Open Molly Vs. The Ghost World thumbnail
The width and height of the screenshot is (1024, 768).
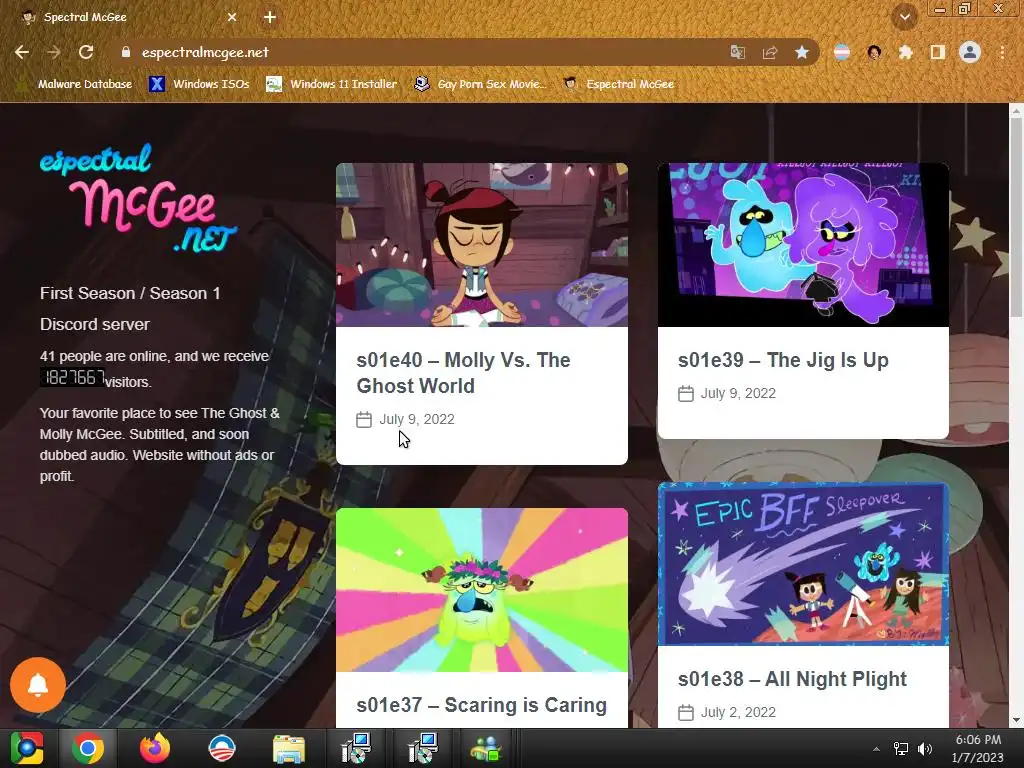tap(481, 245)
